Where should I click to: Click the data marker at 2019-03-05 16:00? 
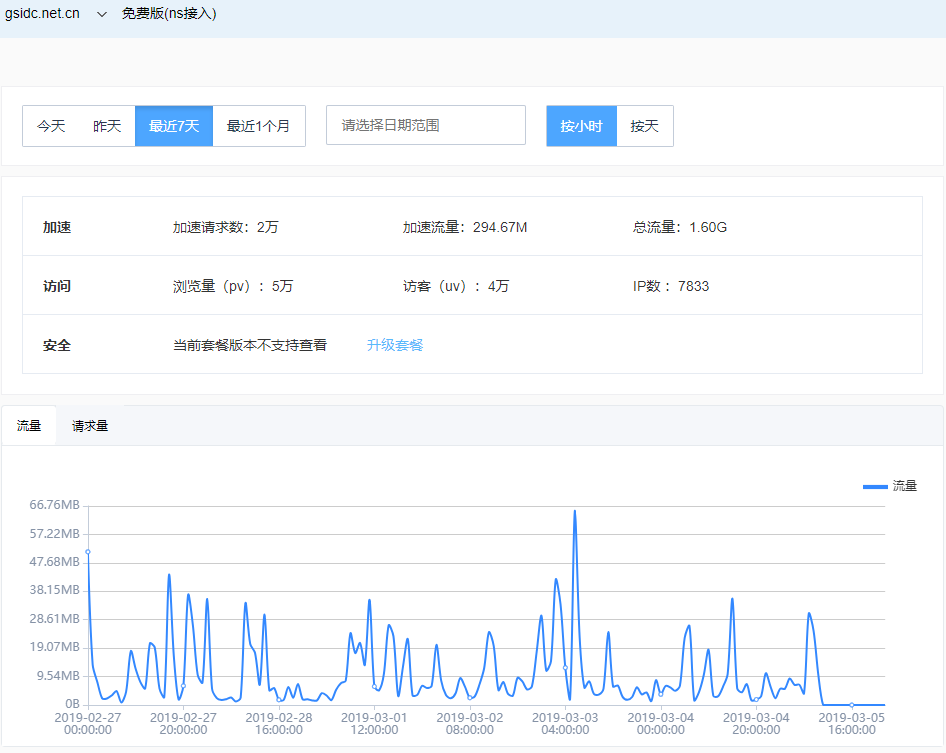tap(851, 705)
